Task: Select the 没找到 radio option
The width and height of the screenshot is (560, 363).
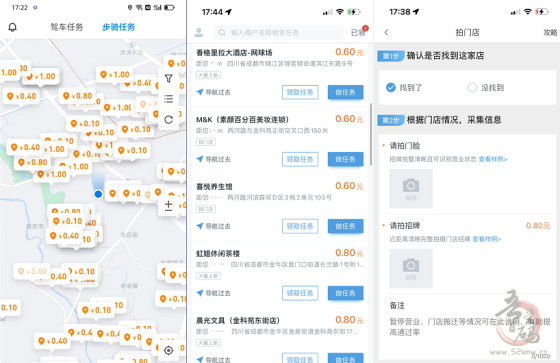Action: click(x=486, y=88)
